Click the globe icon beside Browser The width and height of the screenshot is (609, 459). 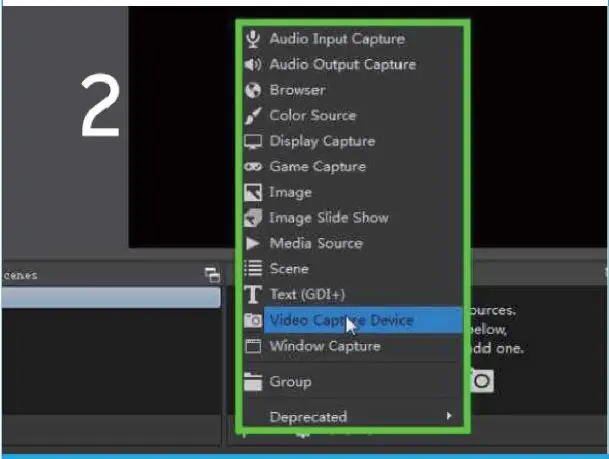click(x=253, y=90)
